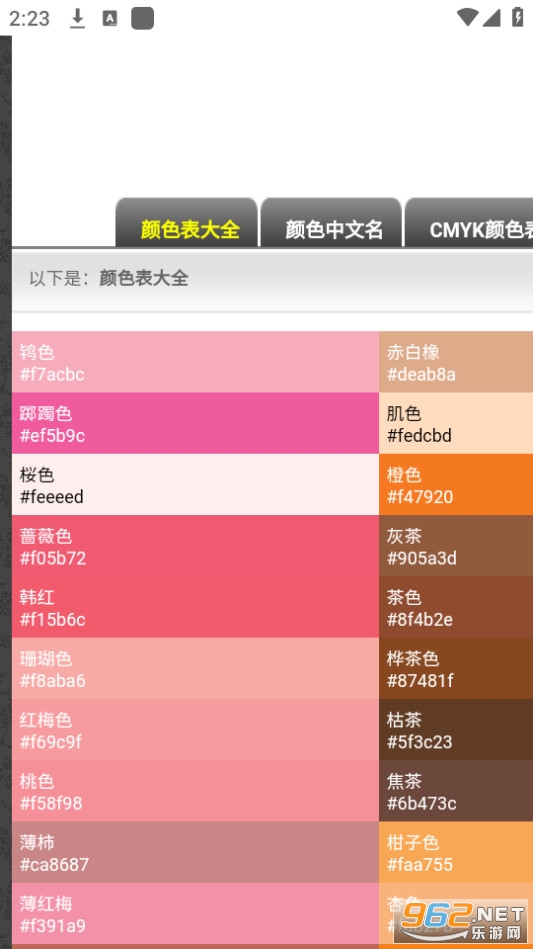Tap the battery charging icon

click(x=517, y=17)
